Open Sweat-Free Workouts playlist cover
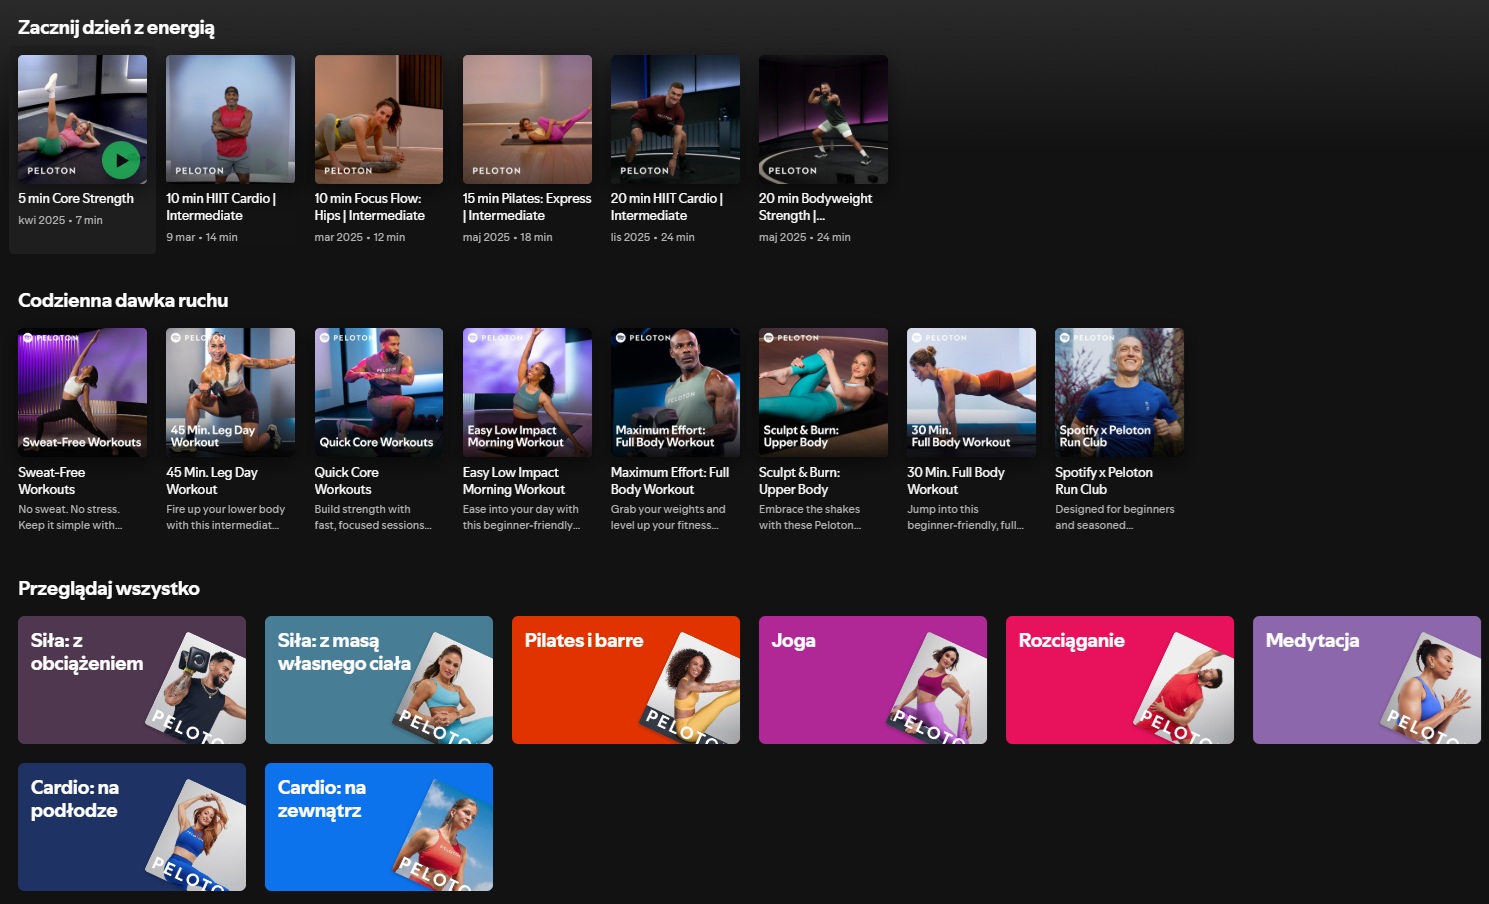The height and width of the screenshot is (904, 1489). [x=82, y=392]
